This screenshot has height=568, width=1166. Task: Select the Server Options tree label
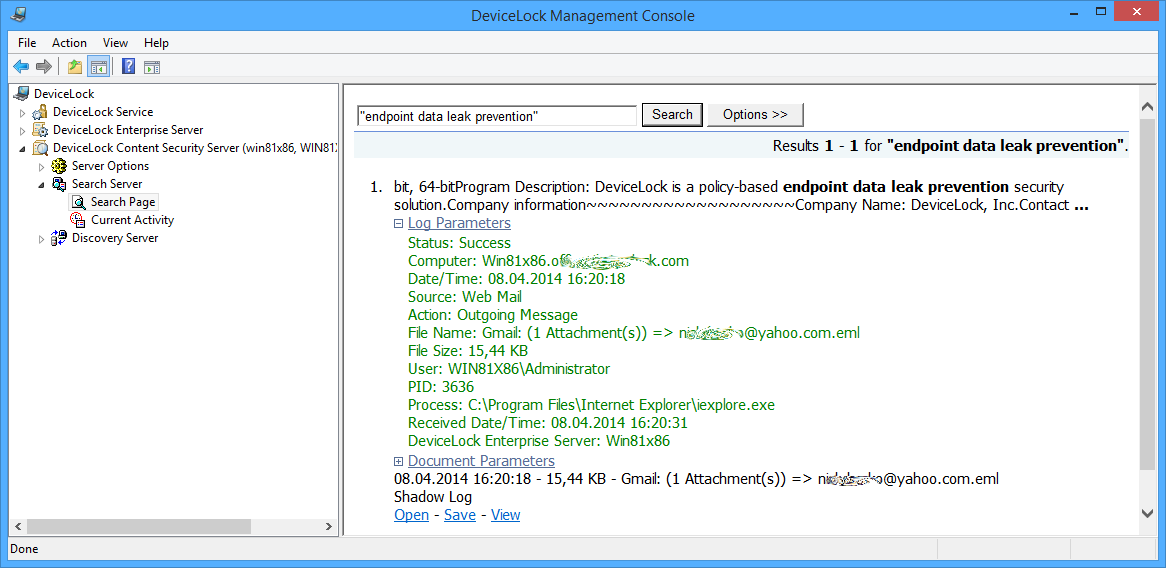[x=110, y=166]
